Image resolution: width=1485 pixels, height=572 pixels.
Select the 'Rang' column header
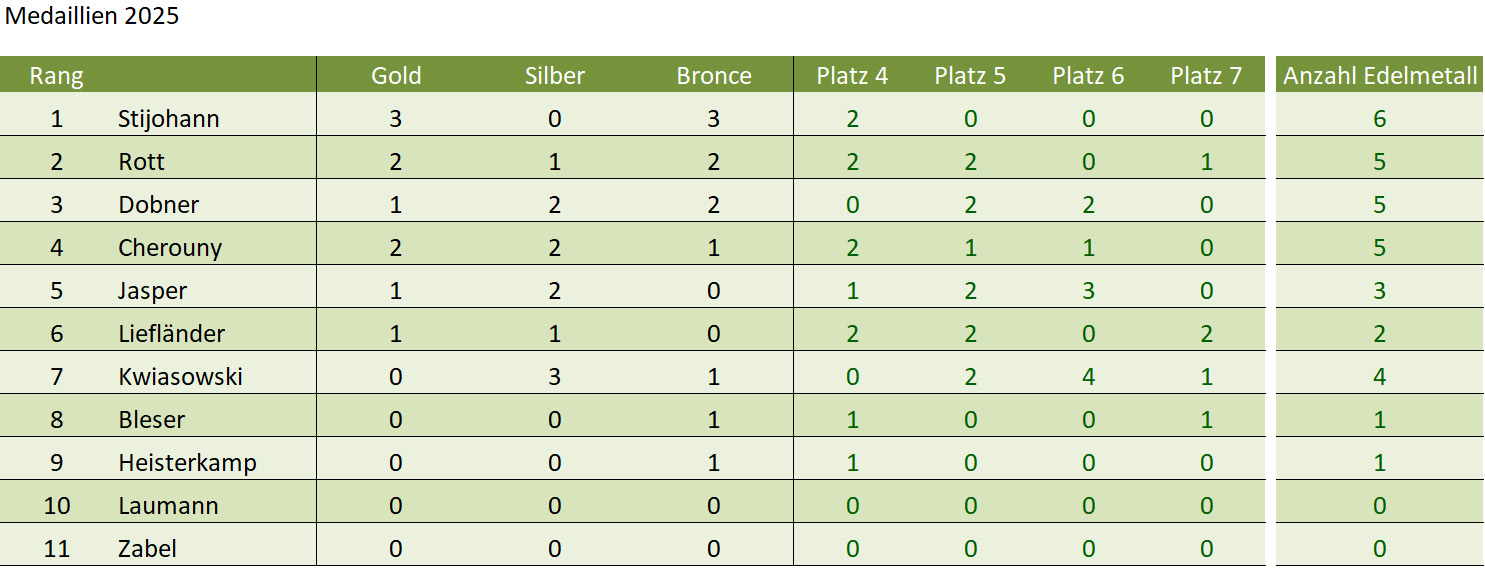56,76
